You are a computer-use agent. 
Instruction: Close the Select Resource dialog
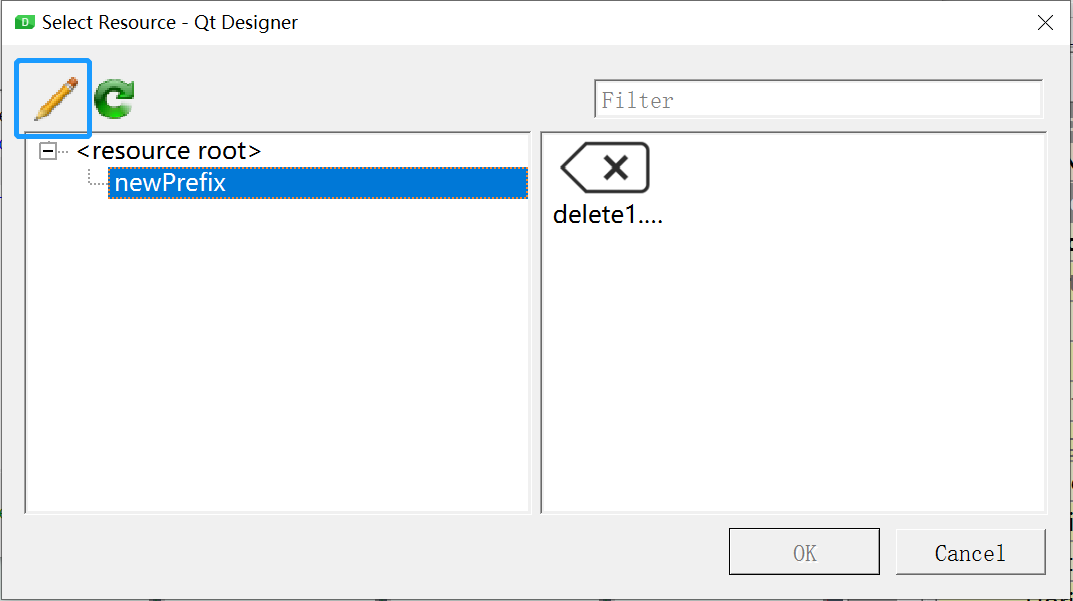click(1045, 23)
